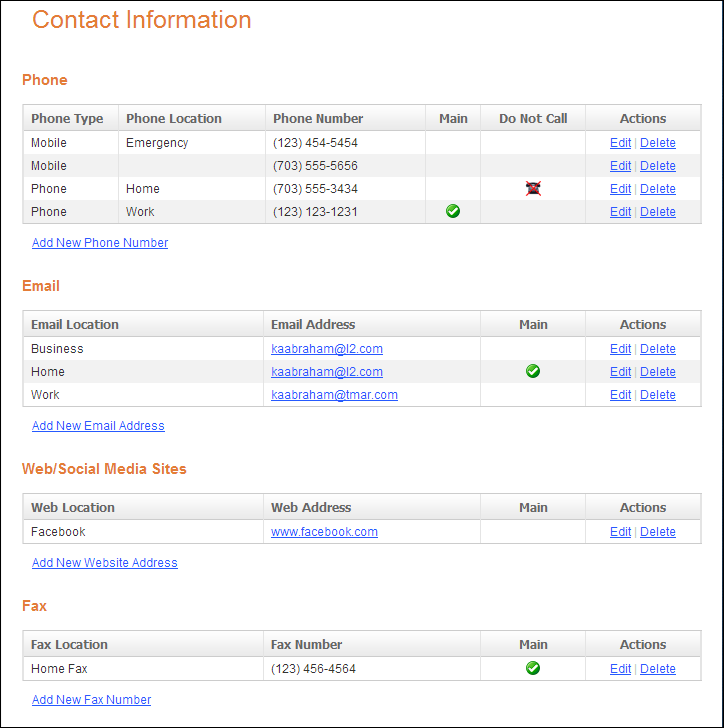Open Add New Email Address link
Screen dimensions: 724x728
[x=98, y=426]
